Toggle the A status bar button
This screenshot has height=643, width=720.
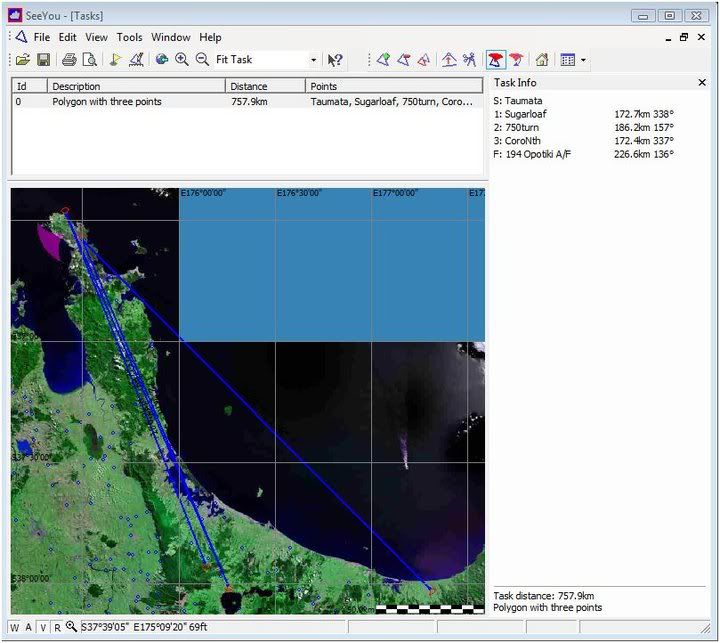pyautogui.click(x=29, y=628)
